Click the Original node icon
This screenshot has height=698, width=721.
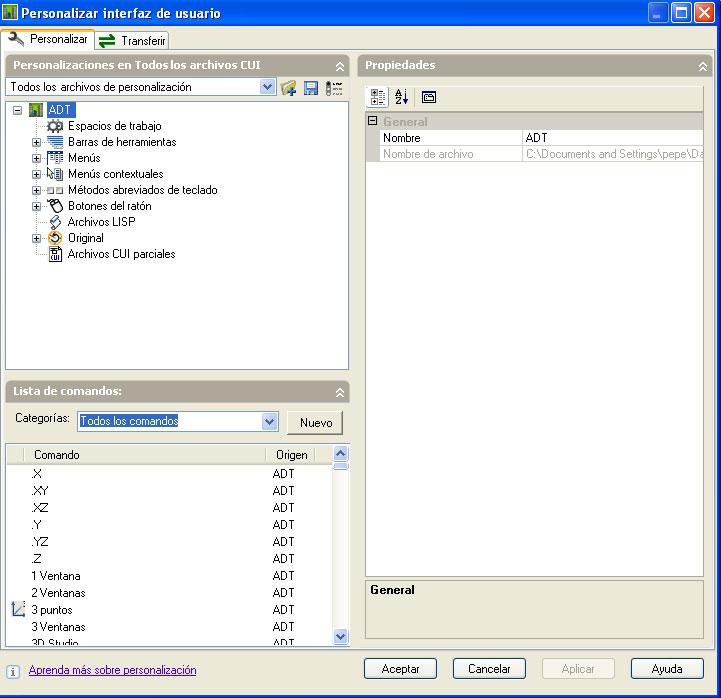point(55,238)
